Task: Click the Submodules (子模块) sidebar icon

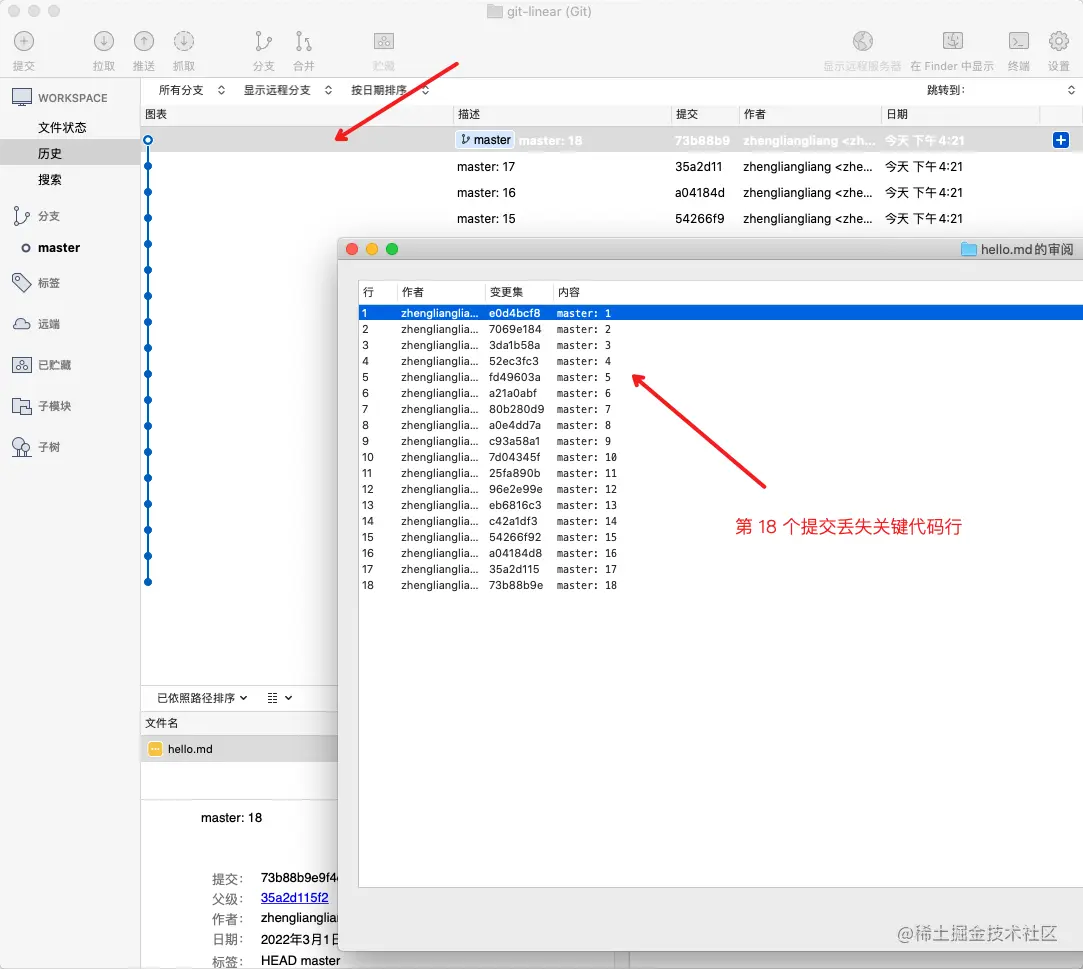Action: pos(22,406)
